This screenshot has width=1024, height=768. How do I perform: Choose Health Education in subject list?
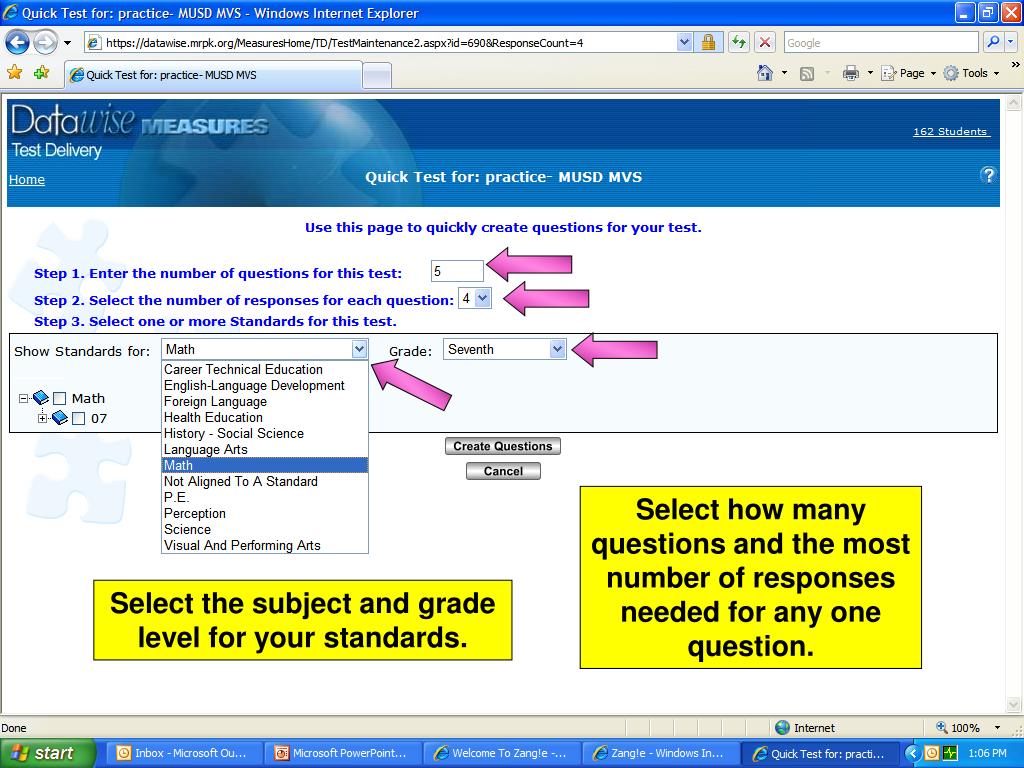coord(264,417)
